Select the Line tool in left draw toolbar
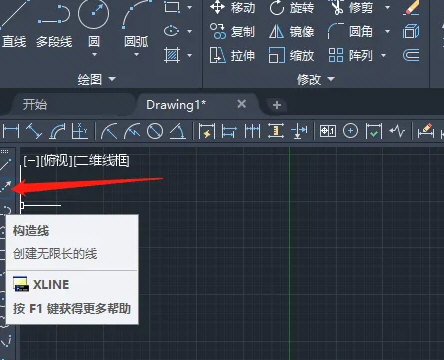This screenshot has width=444, height=360. point(7,164)
